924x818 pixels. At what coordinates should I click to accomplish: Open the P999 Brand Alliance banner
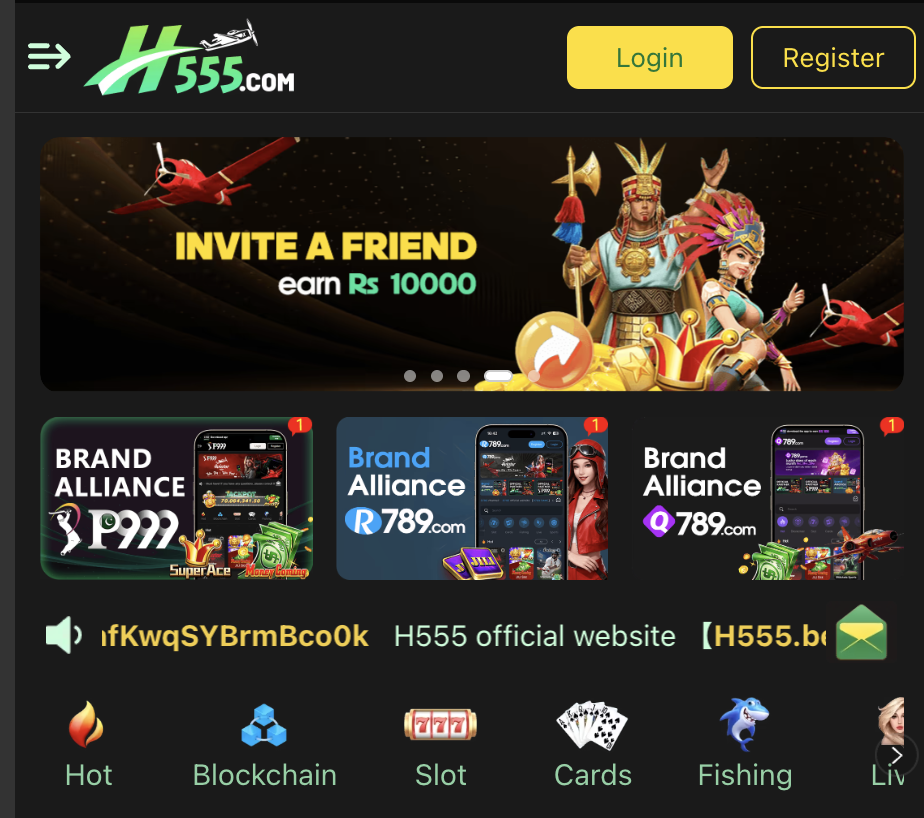click(176, 498)
